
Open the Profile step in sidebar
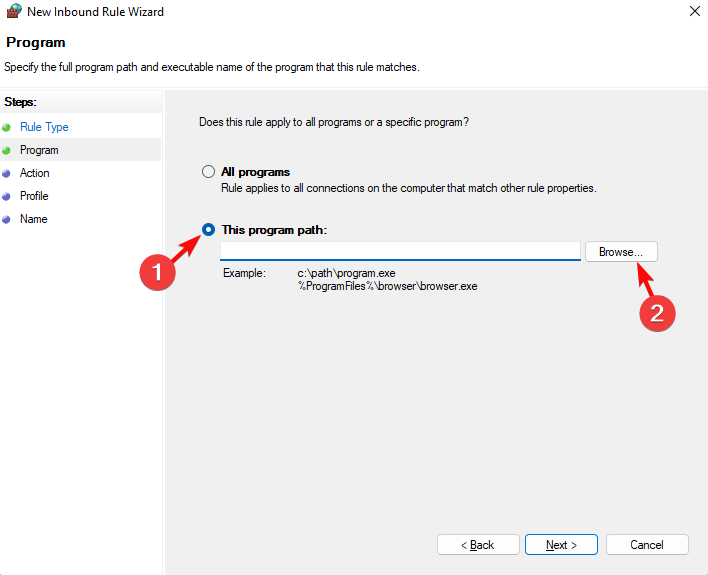click(x=34, y=196)
